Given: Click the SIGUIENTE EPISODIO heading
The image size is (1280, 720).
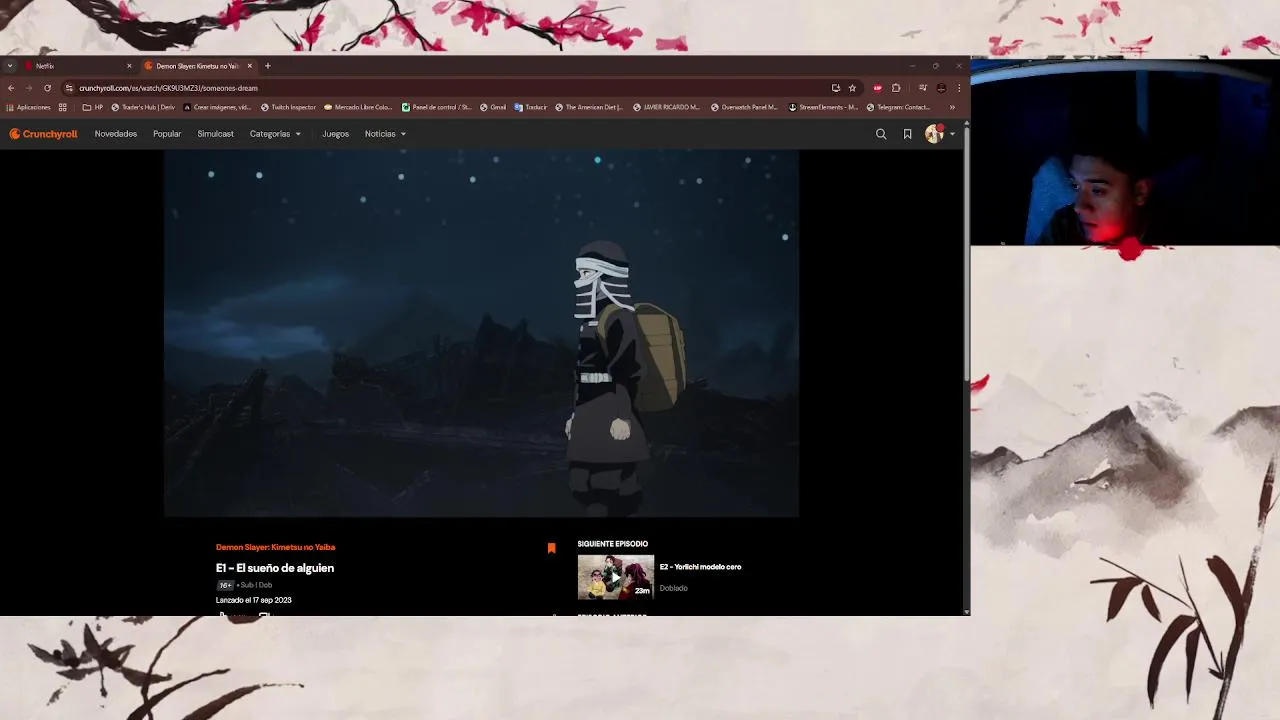Looking at the screenshot, I should point(613,544).
